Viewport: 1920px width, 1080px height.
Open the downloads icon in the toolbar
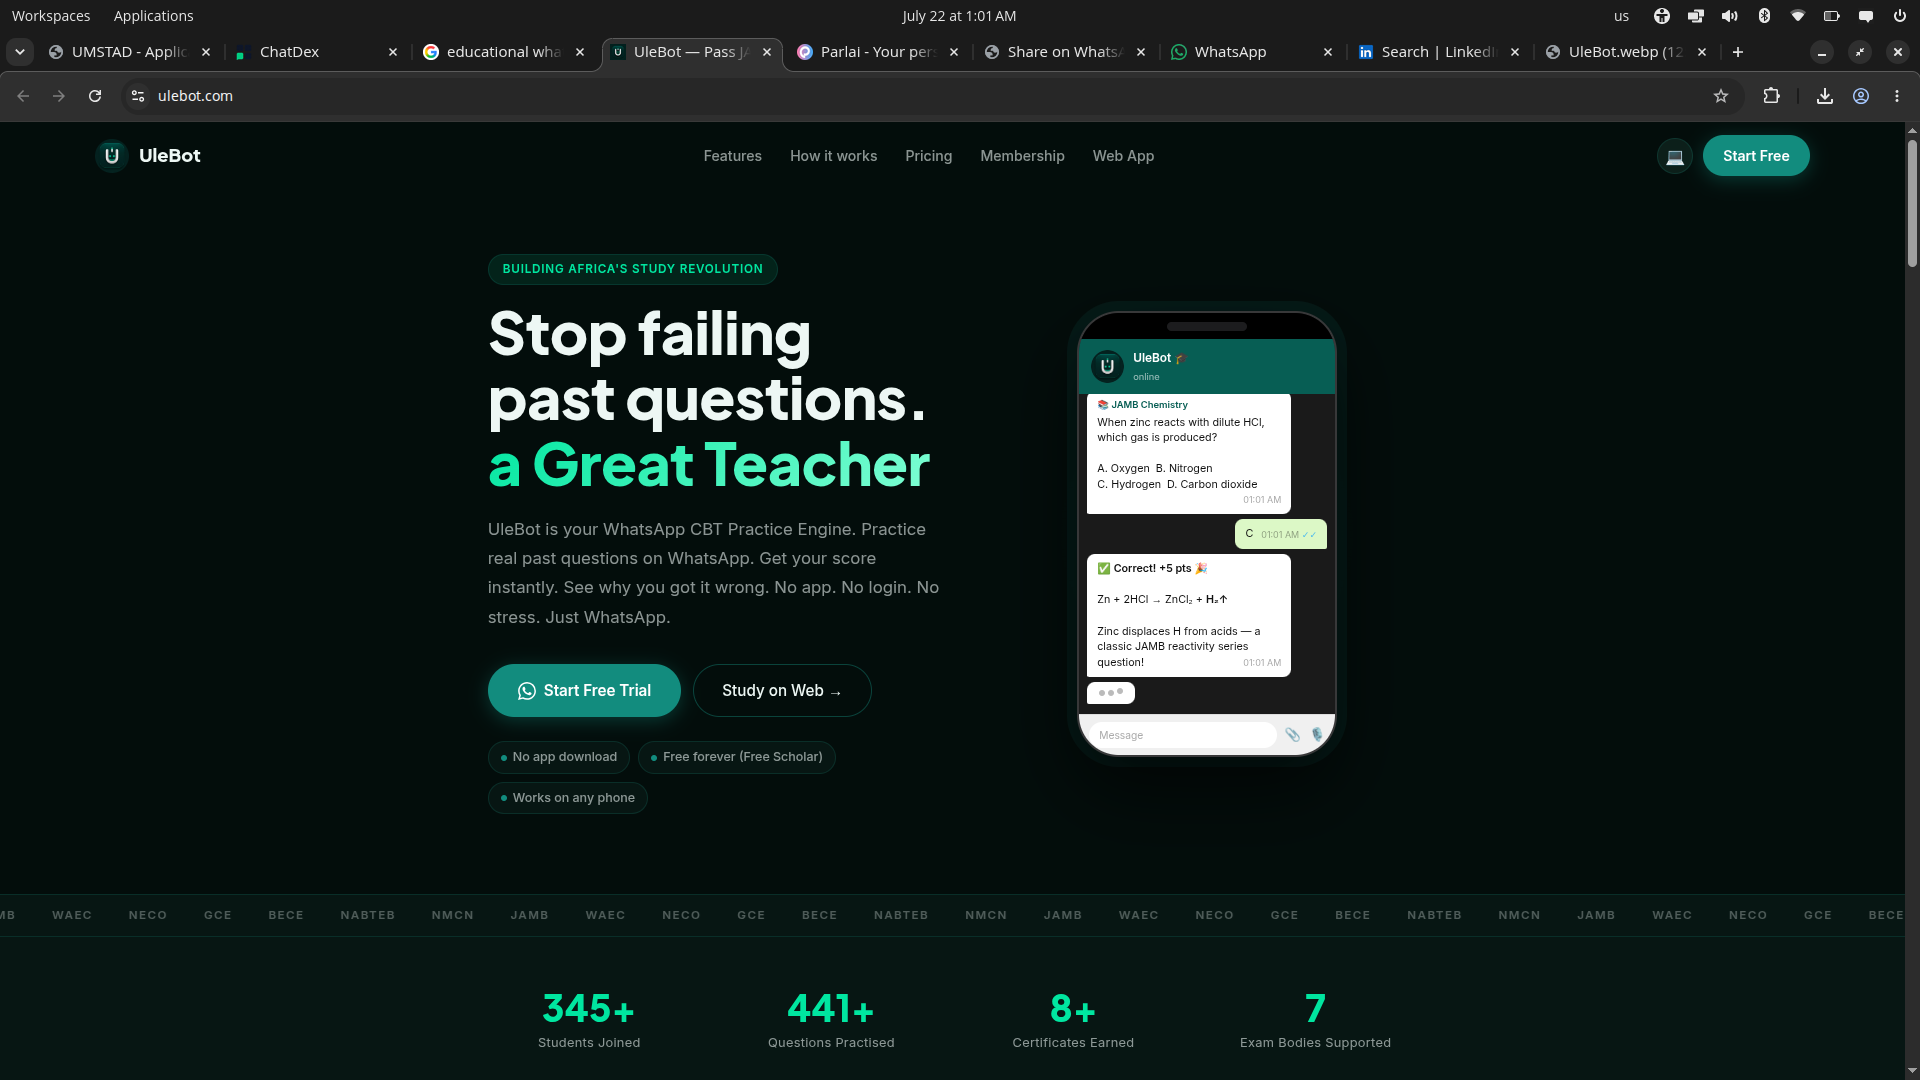1825,96
